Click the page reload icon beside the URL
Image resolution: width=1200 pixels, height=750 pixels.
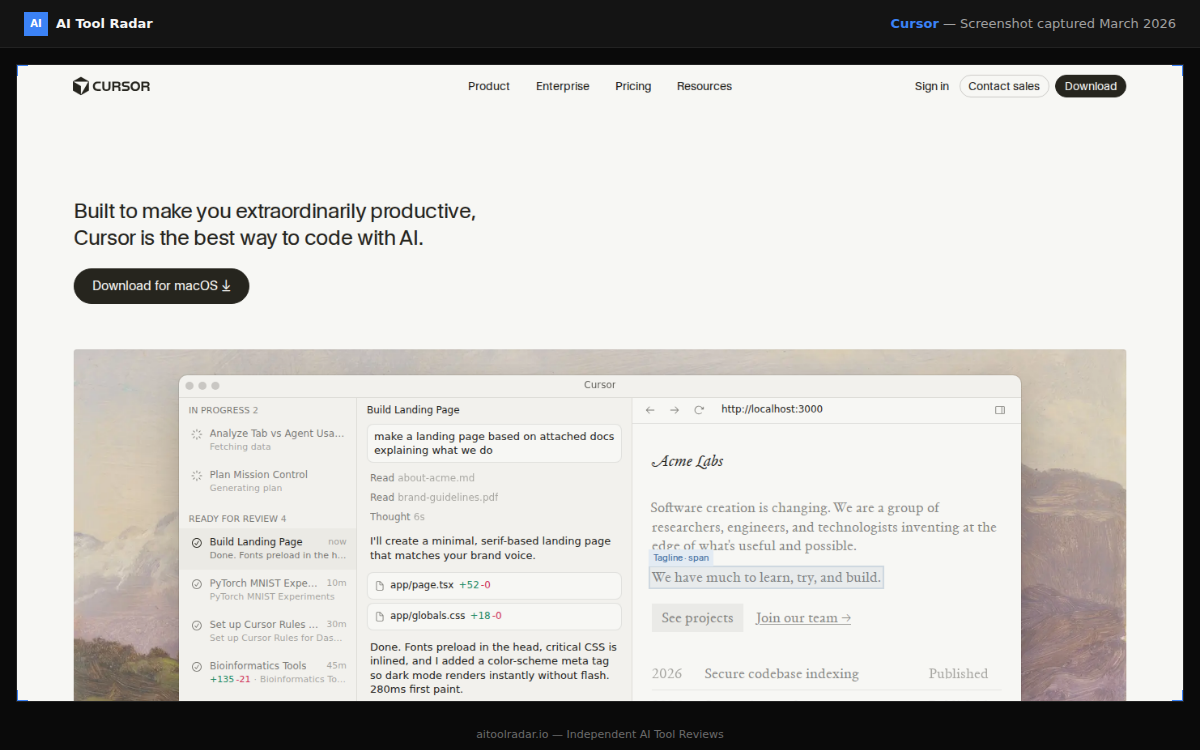click(x=699, y=409)
